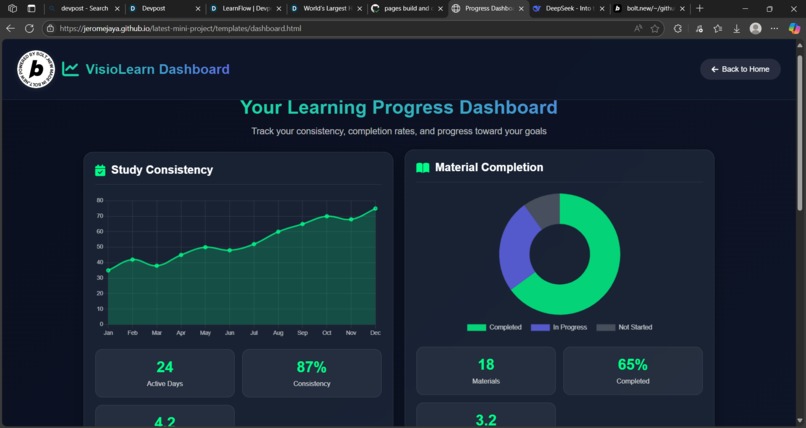The width and height of the screenshot is (806, 428).
Task: Open a new tab with plus button
Action: click(699, 8)
